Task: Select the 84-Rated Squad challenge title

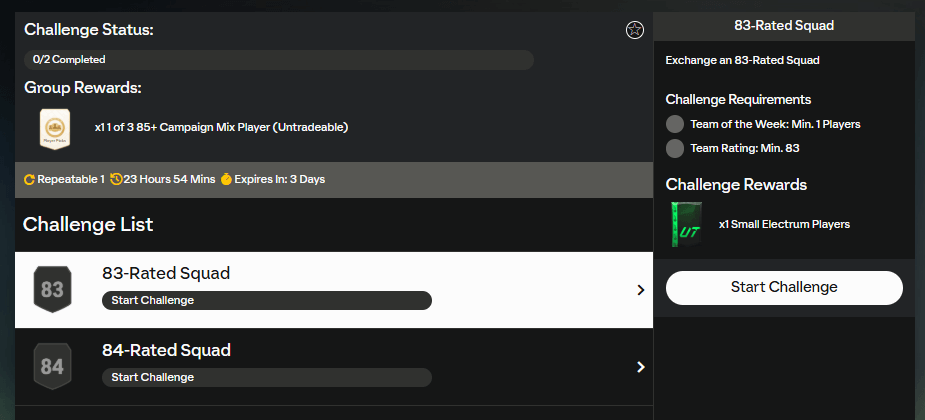Action: click(166, 350)
